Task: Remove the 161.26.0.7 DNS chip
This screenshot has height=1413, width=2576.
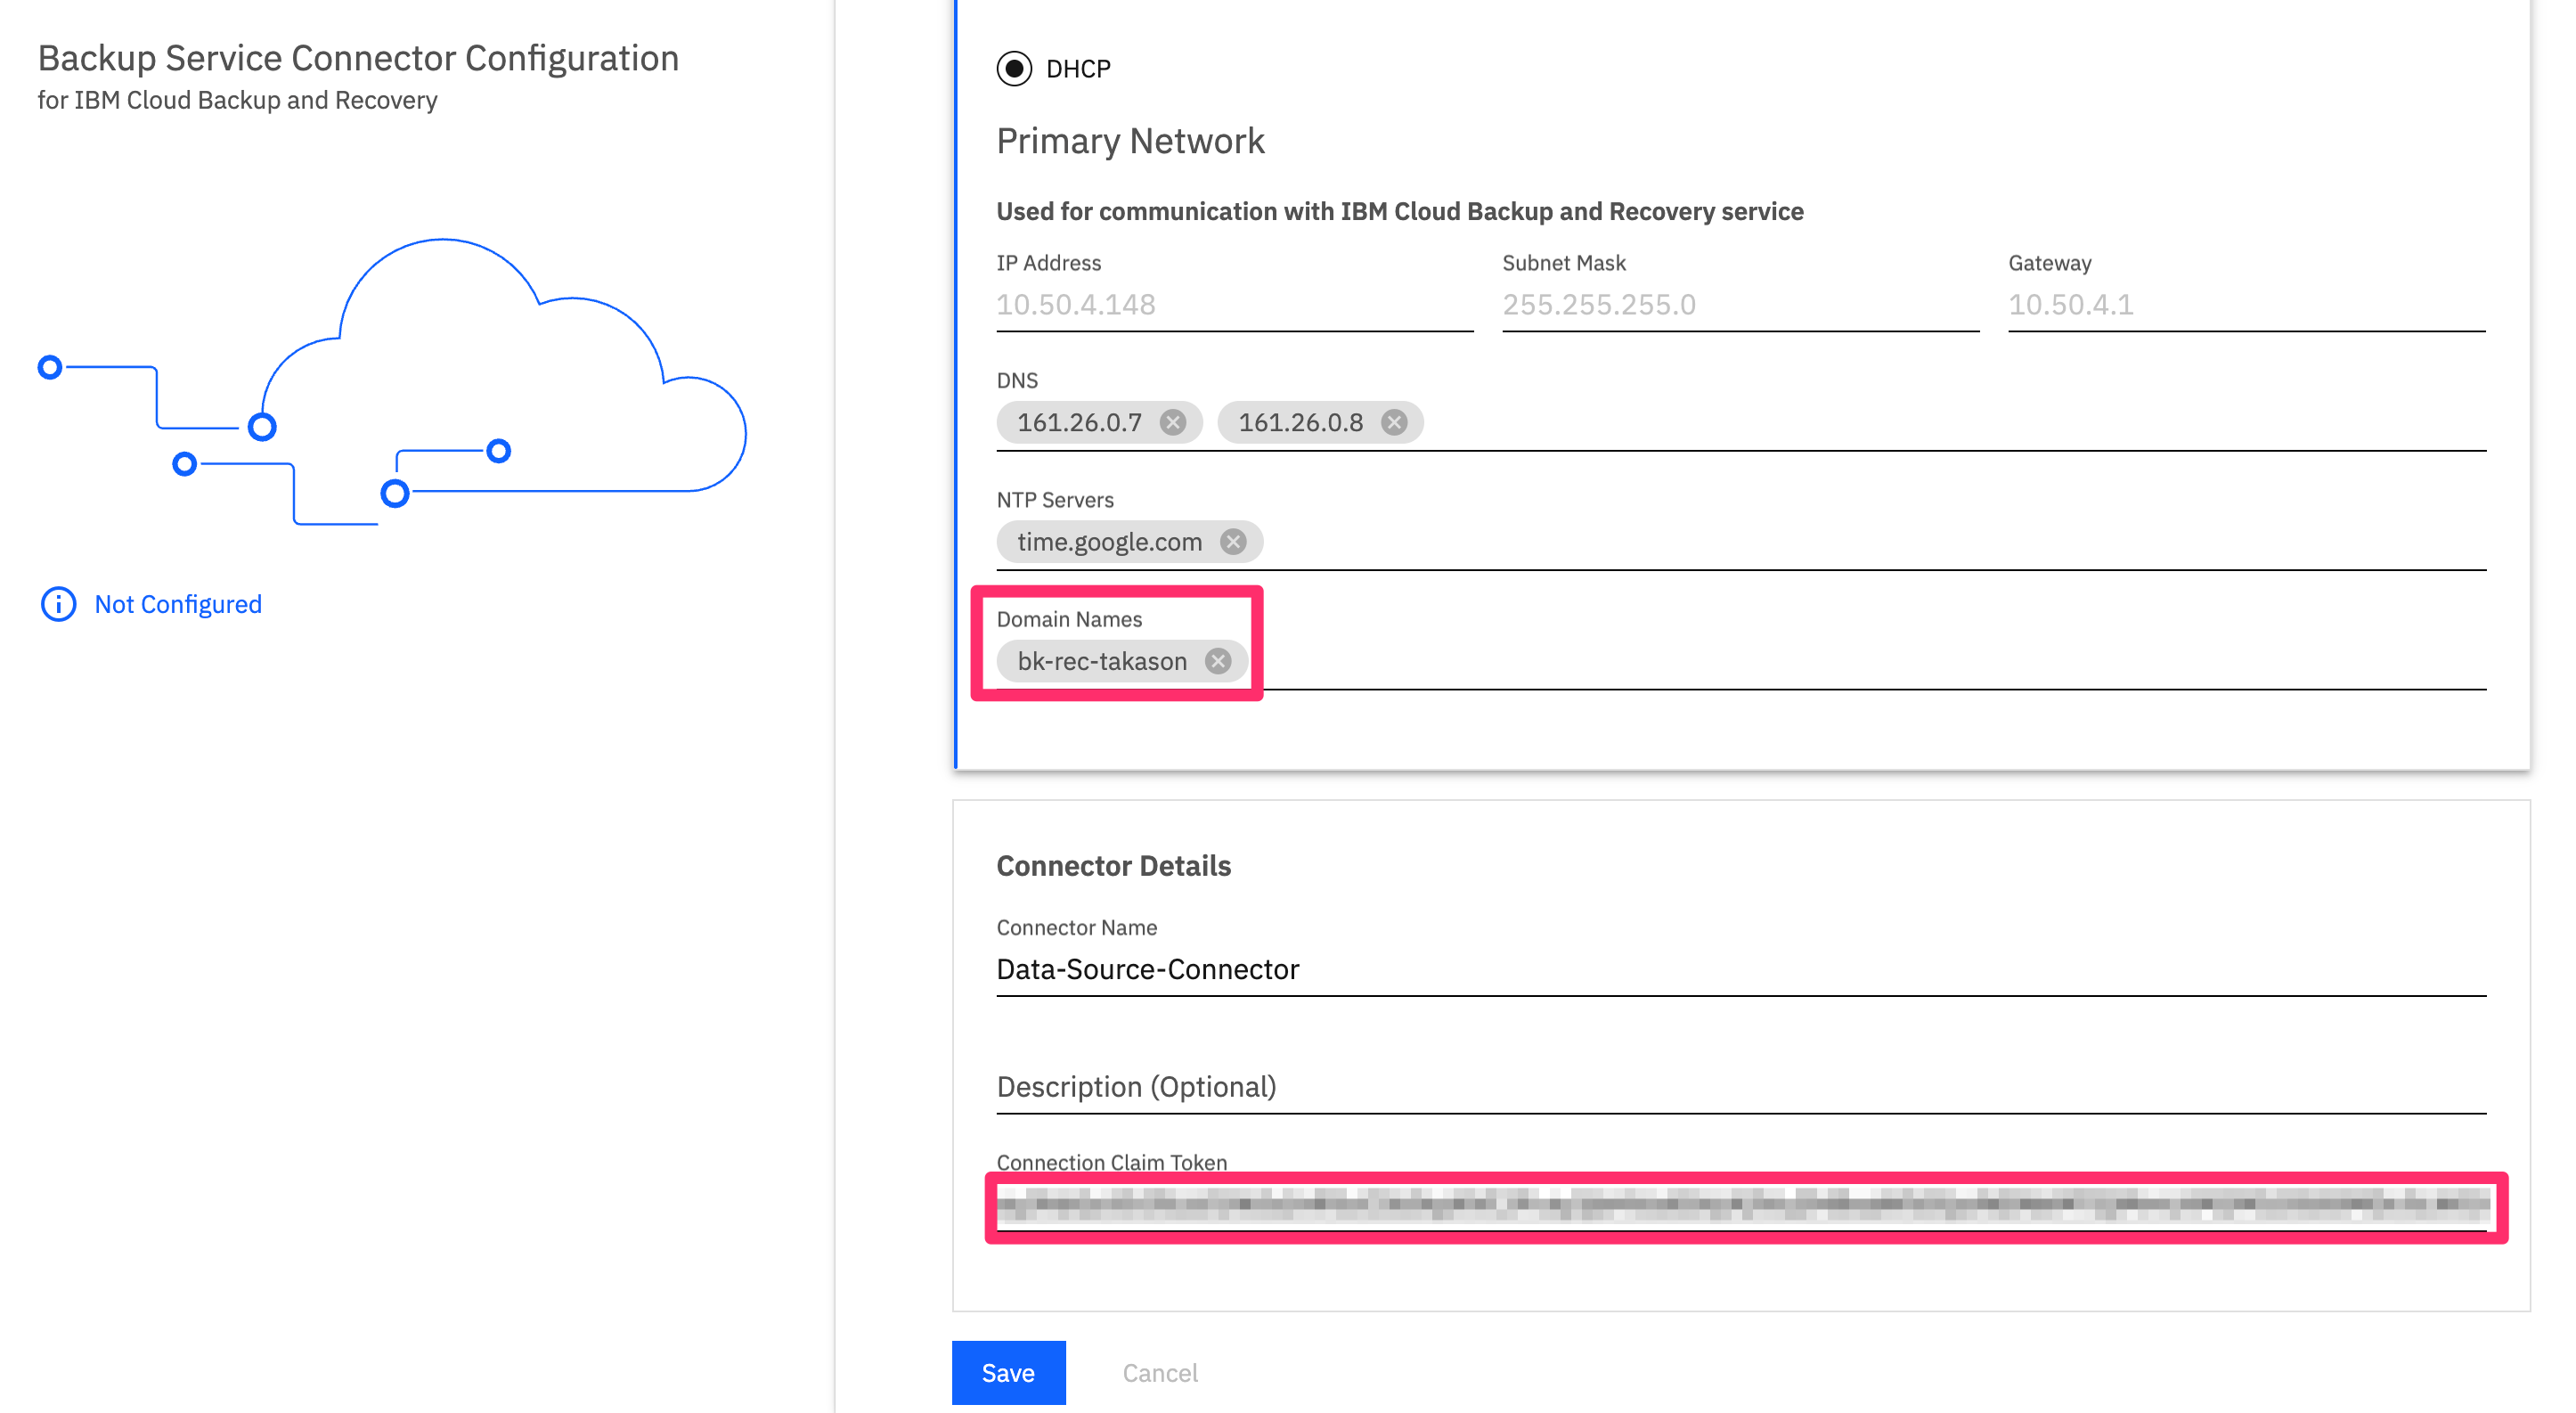Action: 1173,423
